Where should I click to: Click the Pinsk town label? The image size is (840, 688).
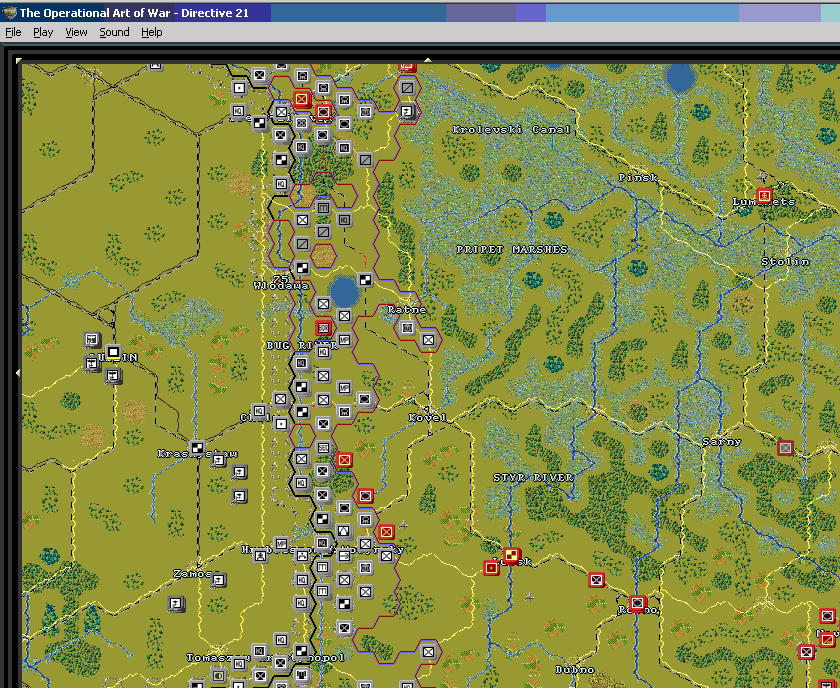[x=638, y=177]
